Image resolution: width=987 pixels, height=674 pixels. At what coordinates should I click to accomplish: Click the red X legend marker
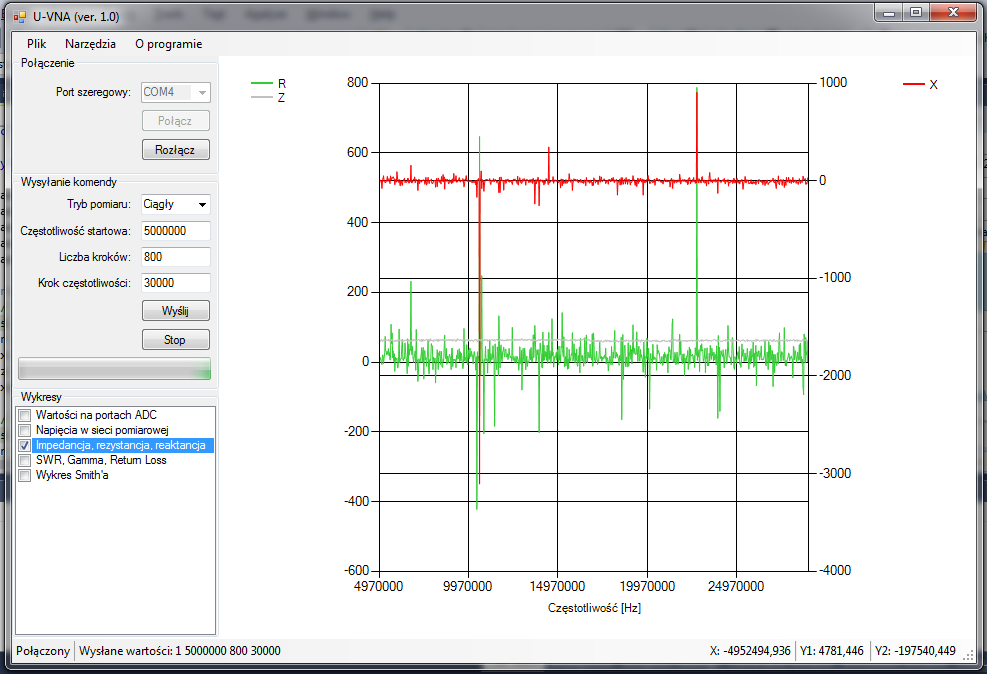tap(913, 85)
